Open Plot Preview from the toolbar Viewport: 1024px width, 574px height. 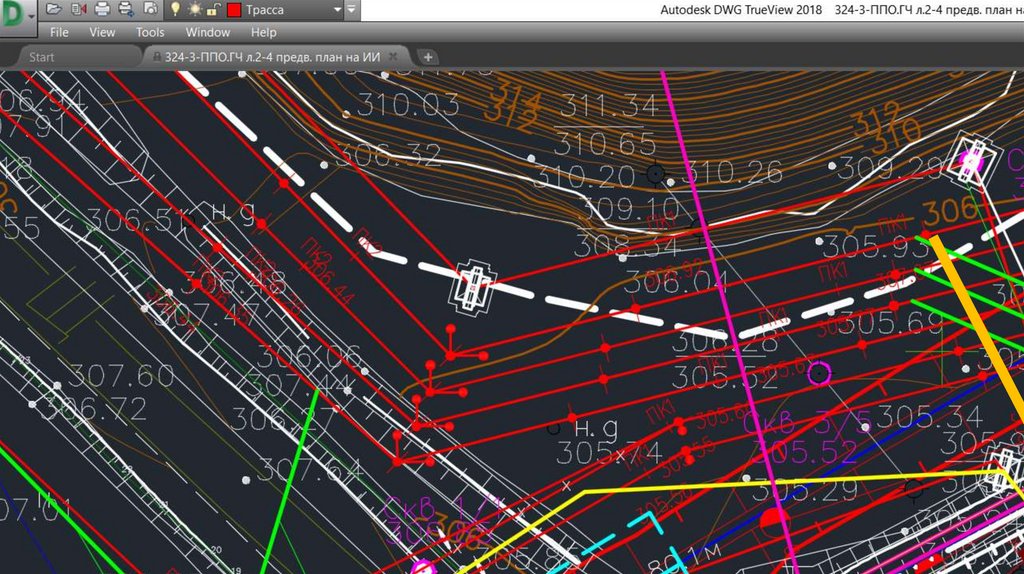tap(149, 10)
